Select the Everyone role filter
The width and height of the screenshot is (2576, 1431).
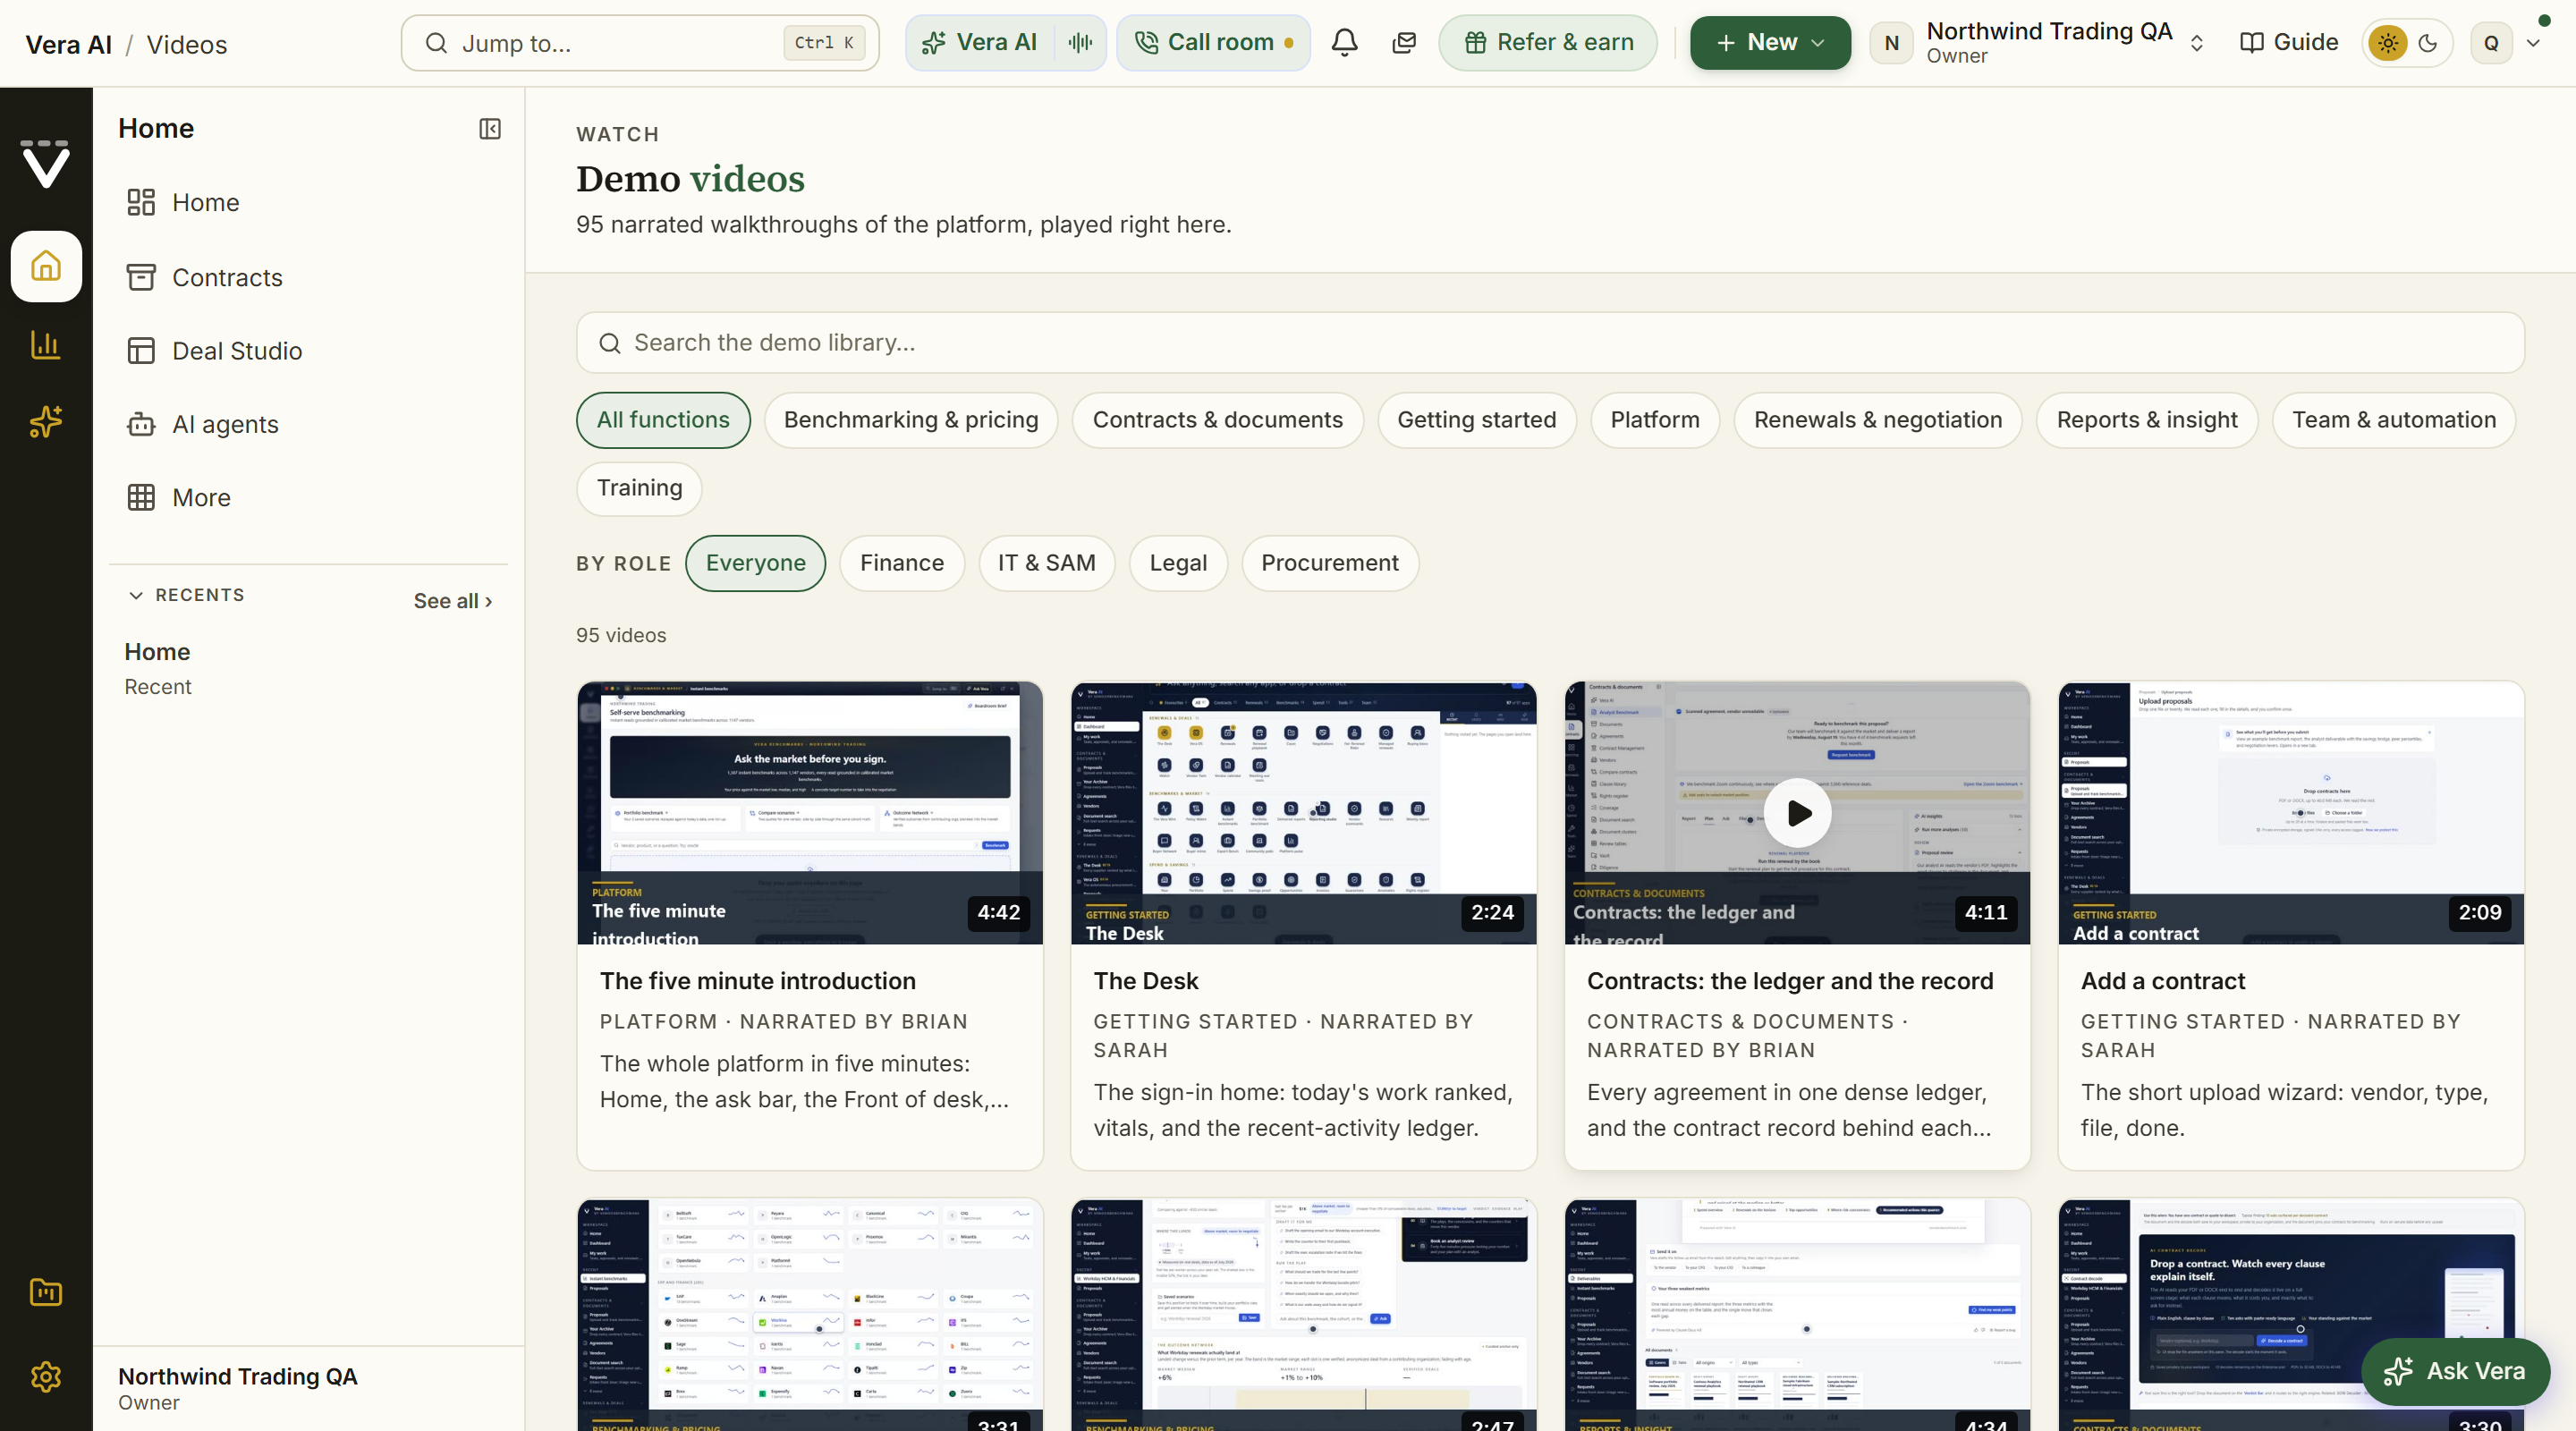coord(755,563)
